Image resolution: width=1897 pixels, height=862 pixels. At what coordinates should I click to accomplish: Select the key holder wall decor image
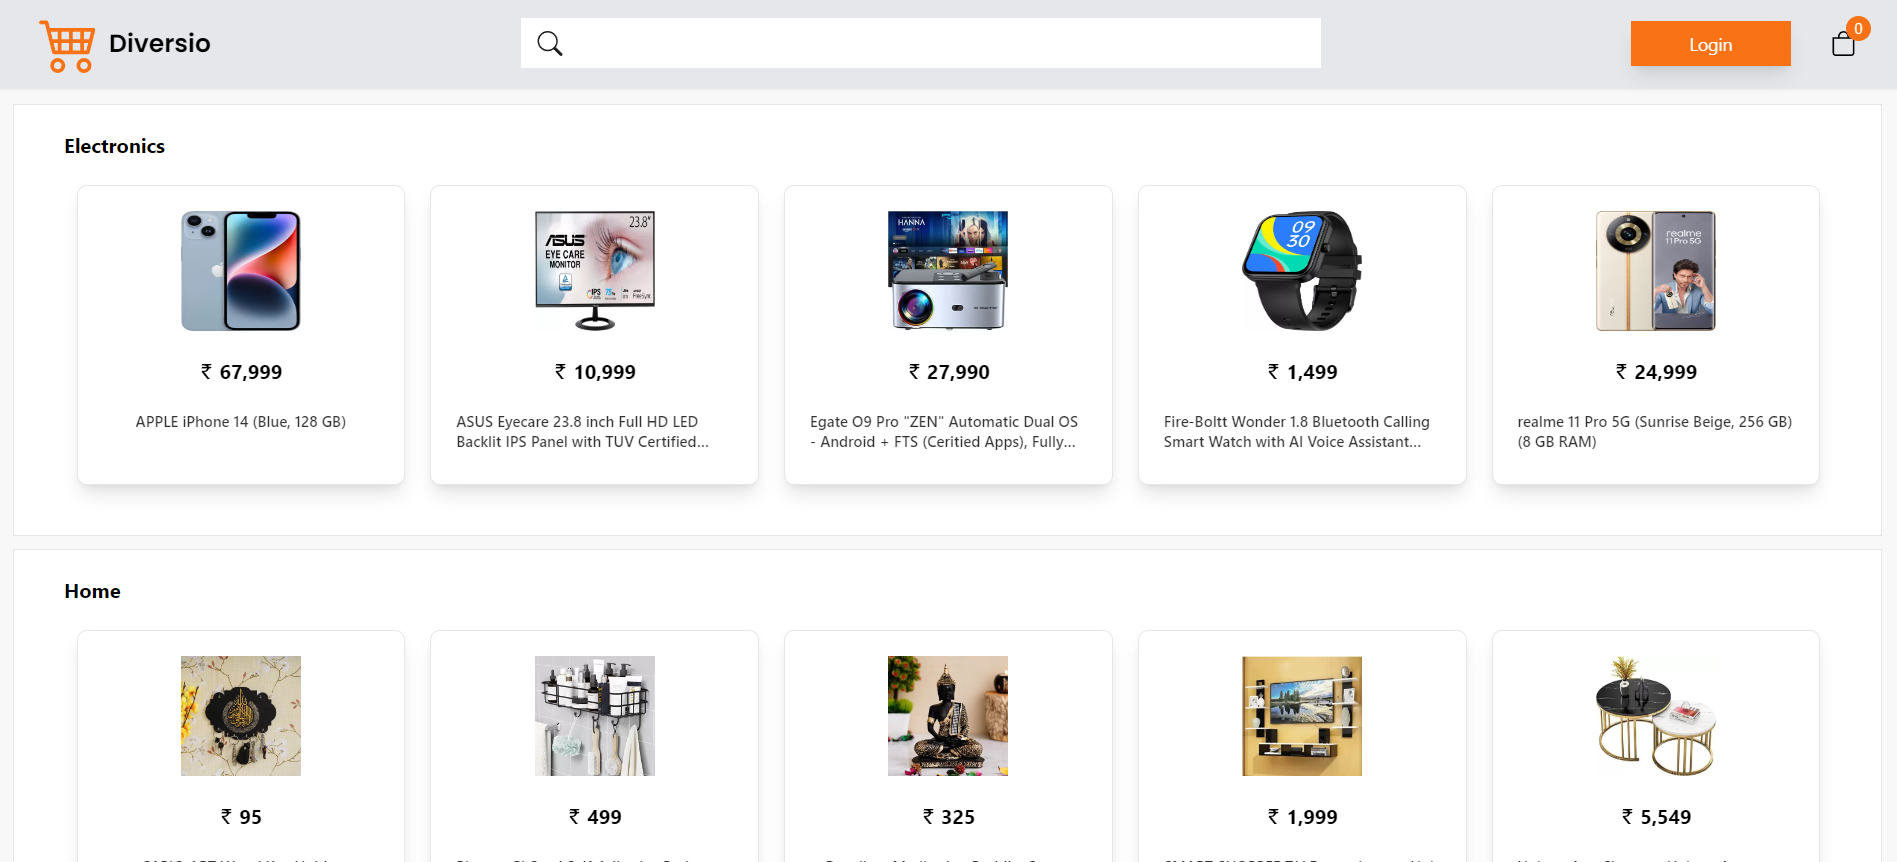241,716
